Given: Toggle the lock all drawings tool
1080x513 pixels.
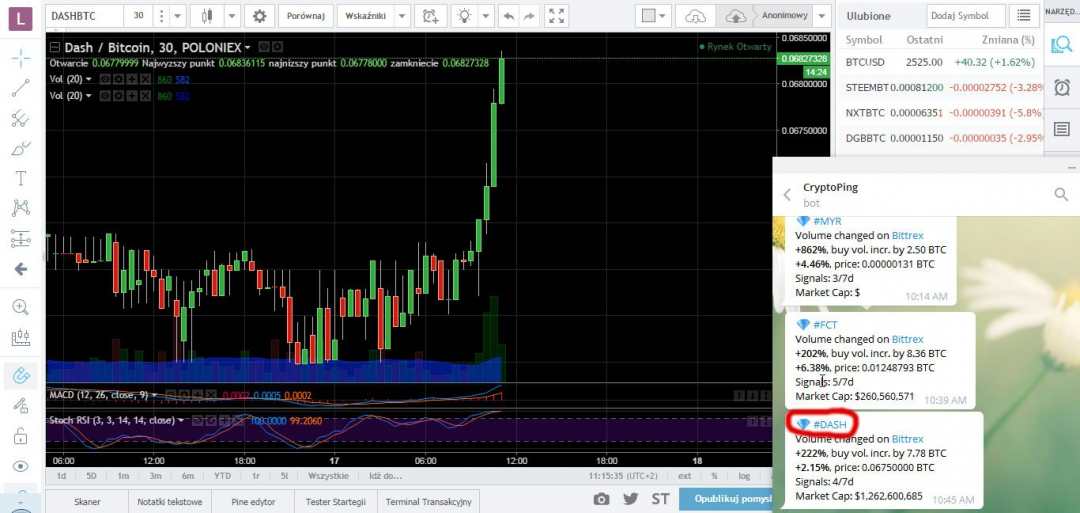Looking at the screenshot, I should coord(20,436).
